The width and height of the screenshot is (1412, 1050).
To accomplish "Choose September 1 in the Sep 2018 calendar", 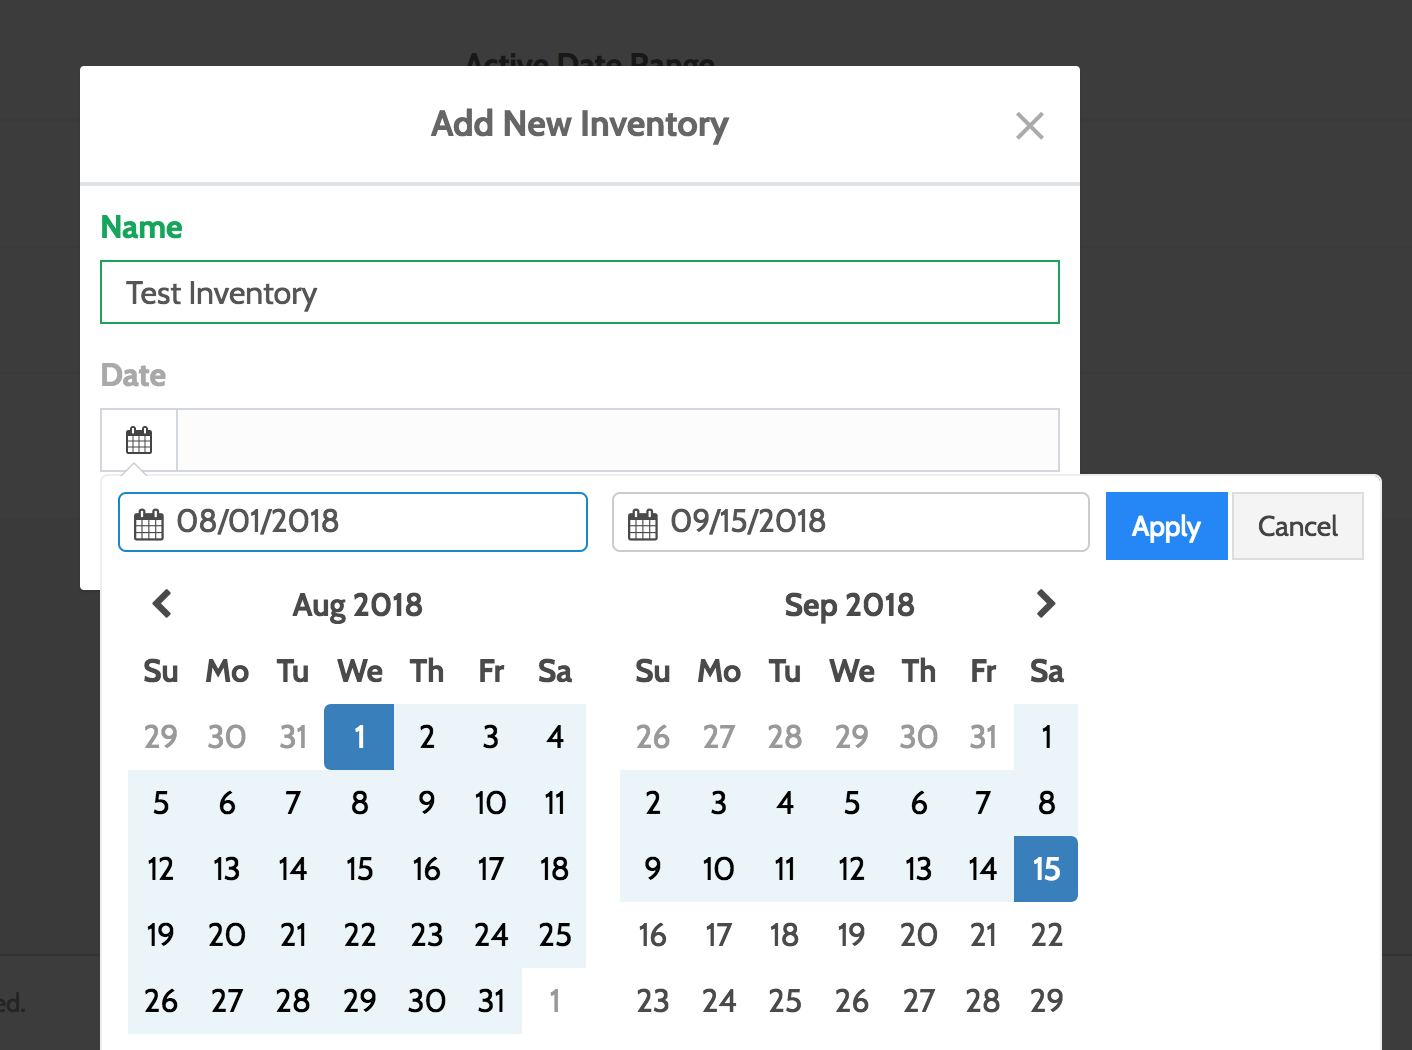I will 1046,737.
